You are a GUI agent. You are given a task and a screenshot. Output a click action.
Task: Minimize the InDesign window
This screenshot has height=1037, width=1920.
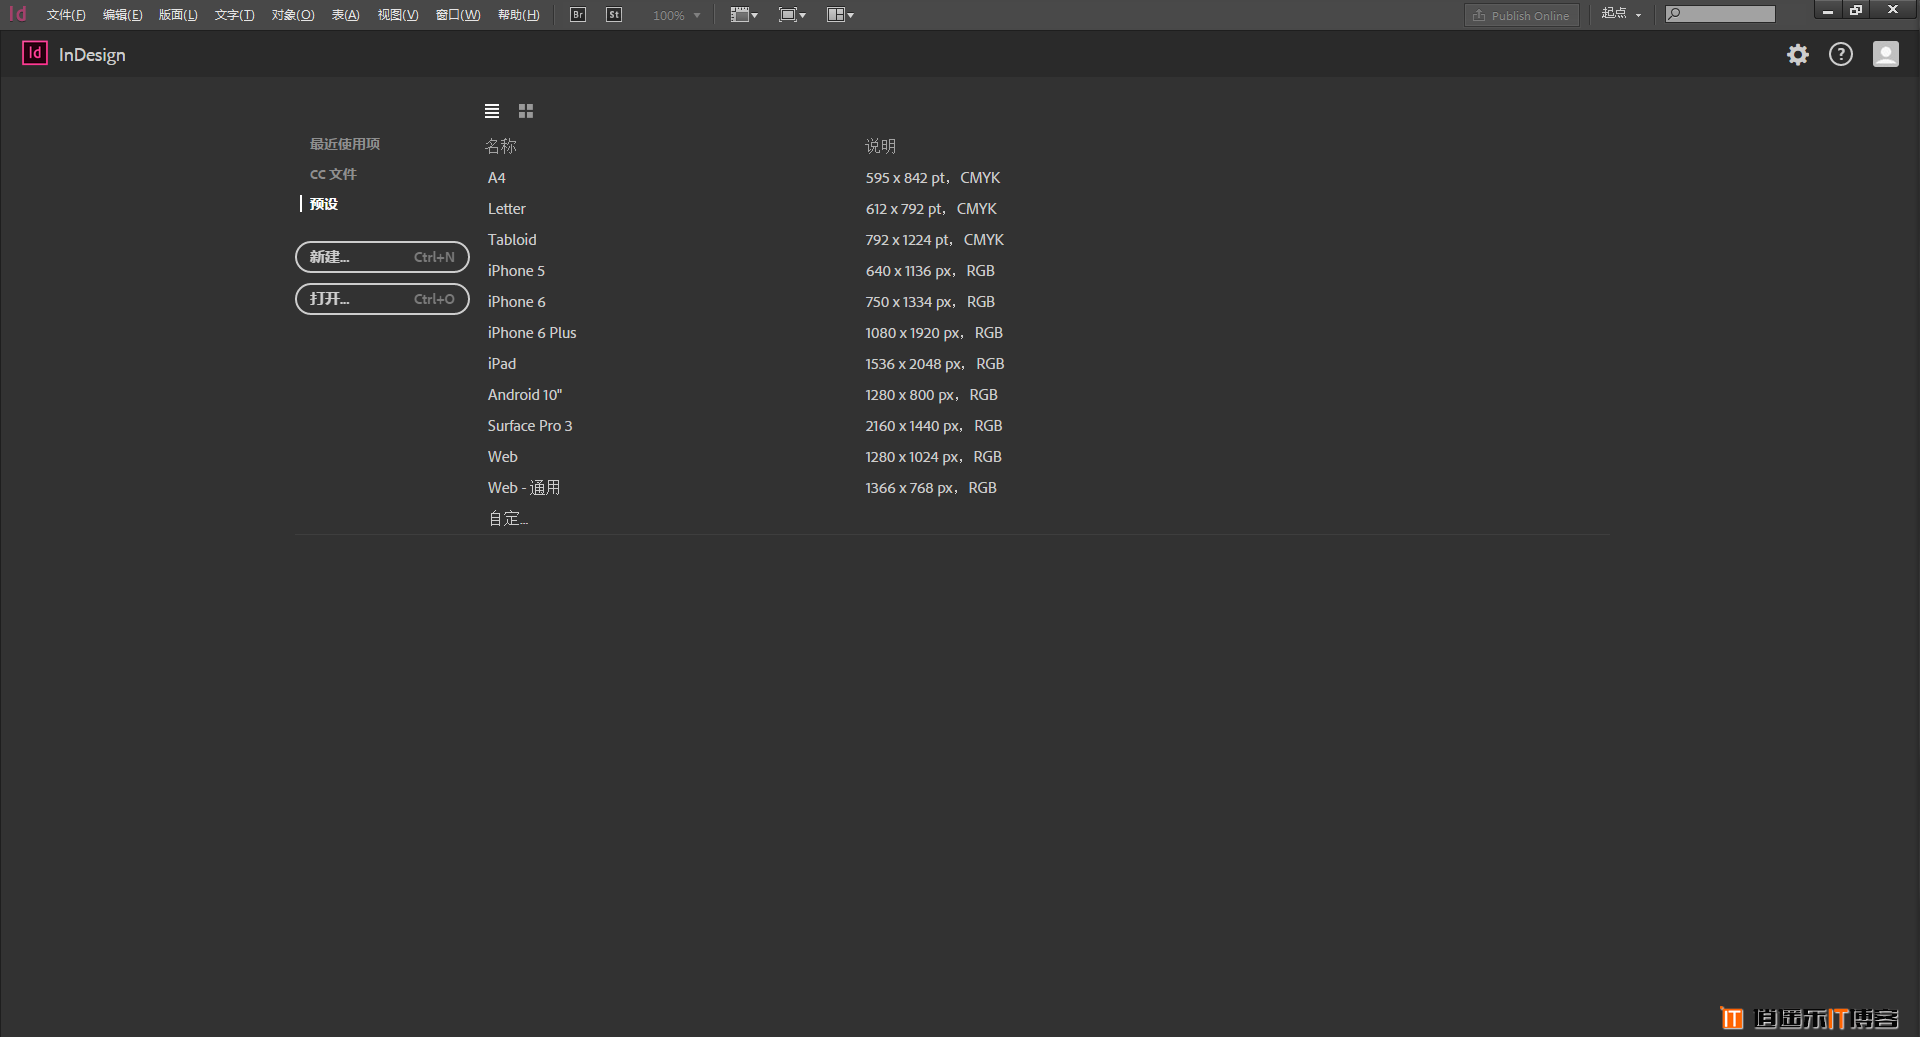point(1827,11)
